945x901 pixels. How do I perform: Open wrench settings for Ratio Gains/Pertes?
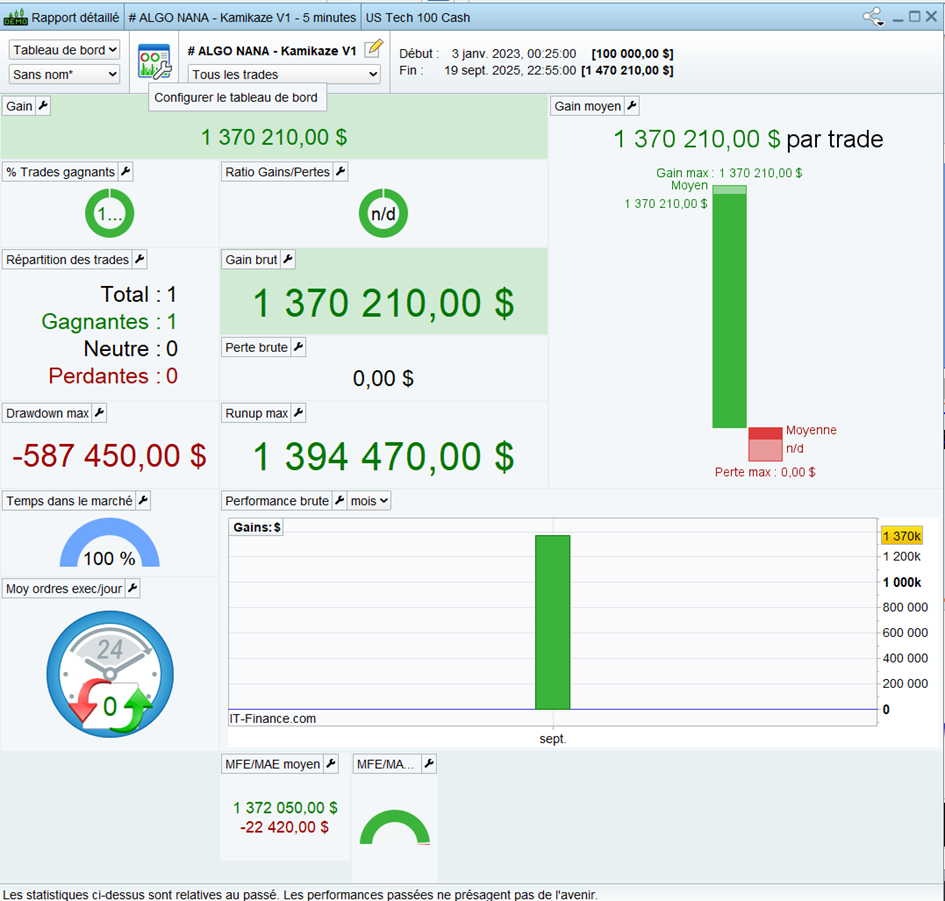point(340,172)
